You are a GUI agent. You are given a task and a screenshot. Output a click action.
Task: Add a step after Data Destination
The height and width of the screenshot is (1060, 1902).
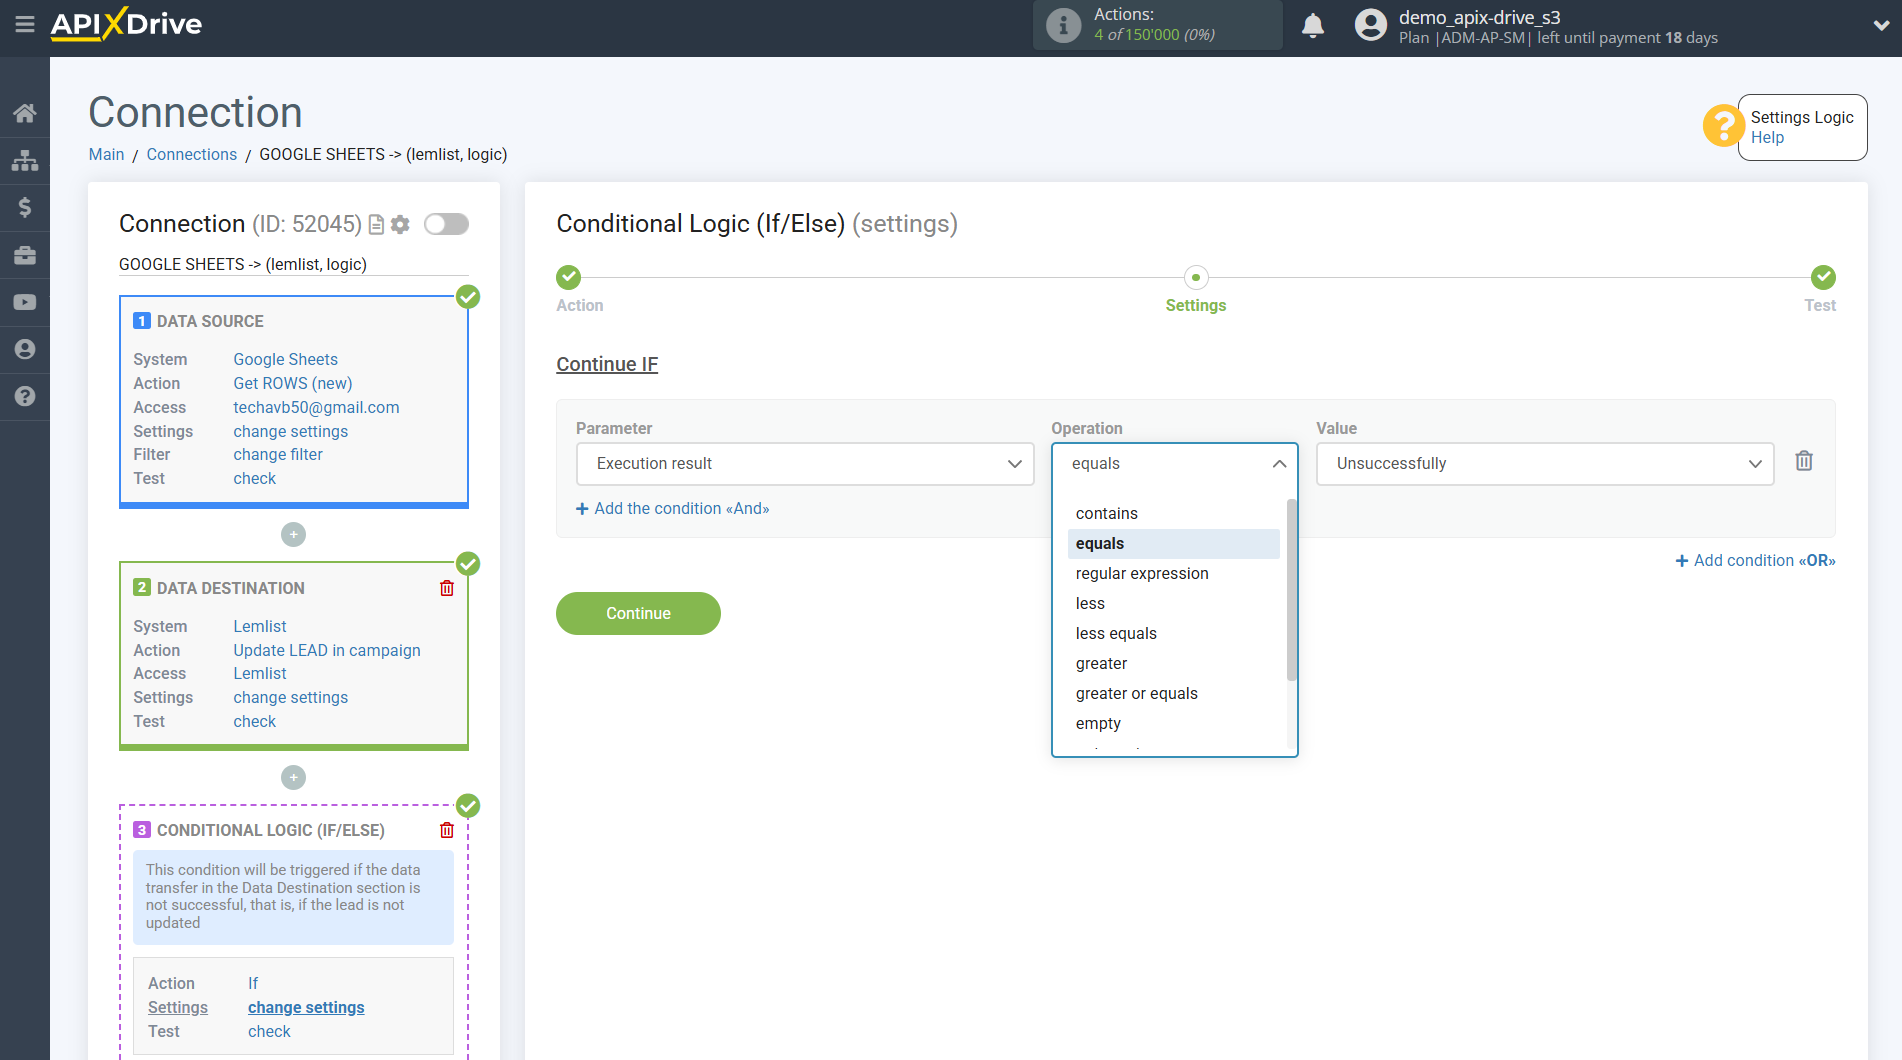point(293,777)
